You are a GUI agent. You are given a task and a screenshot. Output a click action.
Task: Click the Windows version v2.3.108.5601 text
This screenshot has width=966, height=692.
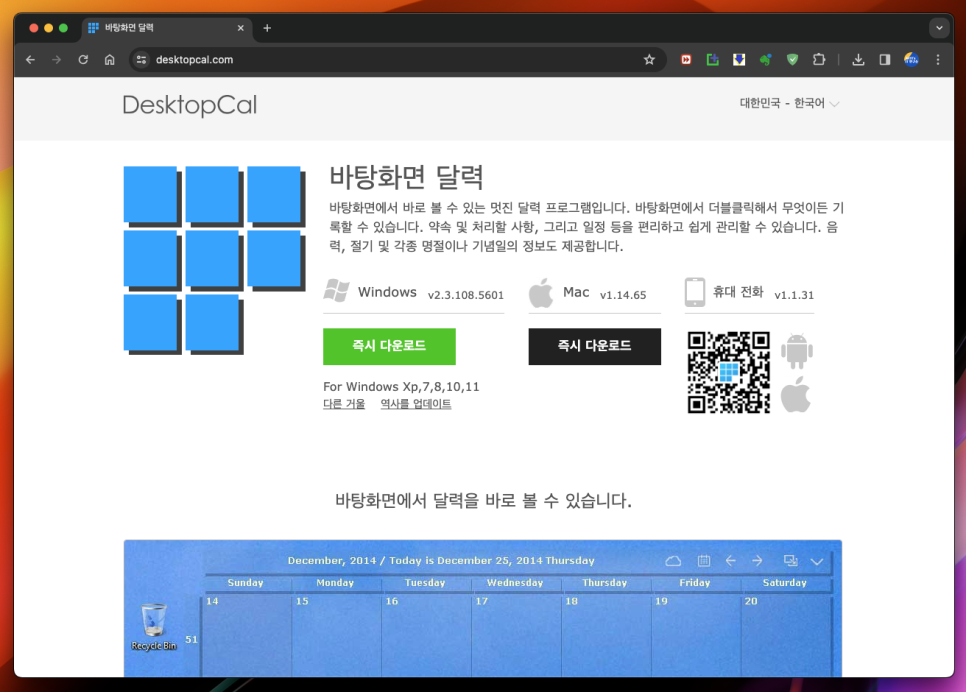click(x=466, y=295)
